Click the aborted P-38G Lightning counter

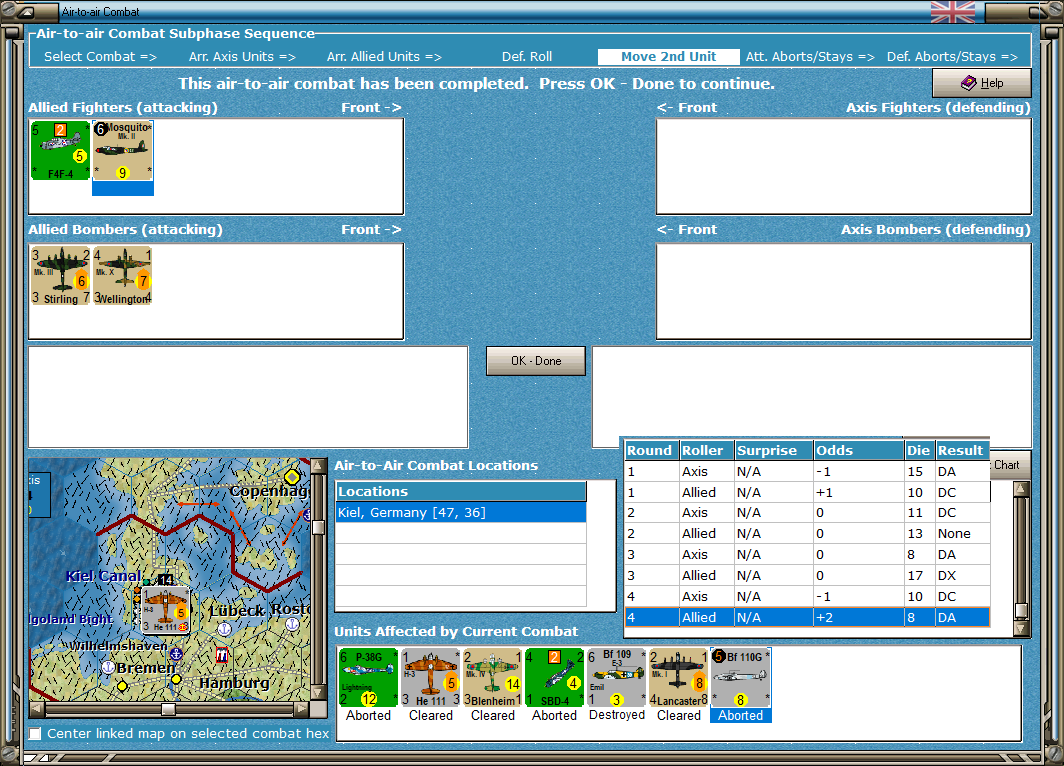click(x=368, y=678)
